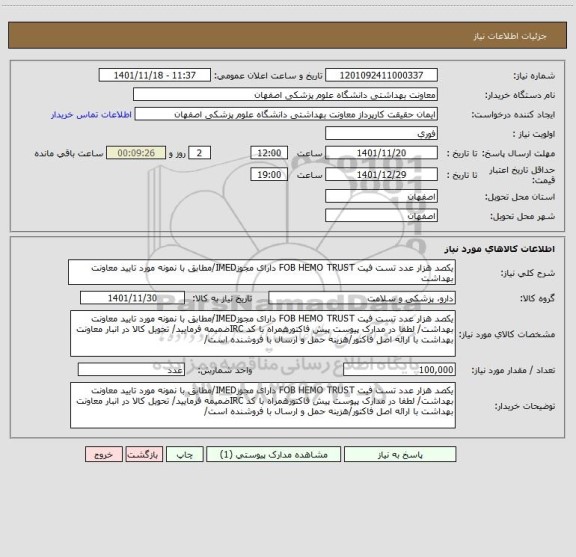The width and height of the screenshot is (576, 557).
Task: Click the اطلاعات کالاهای مورد نیاز section heading
Action: click(500, 249)
